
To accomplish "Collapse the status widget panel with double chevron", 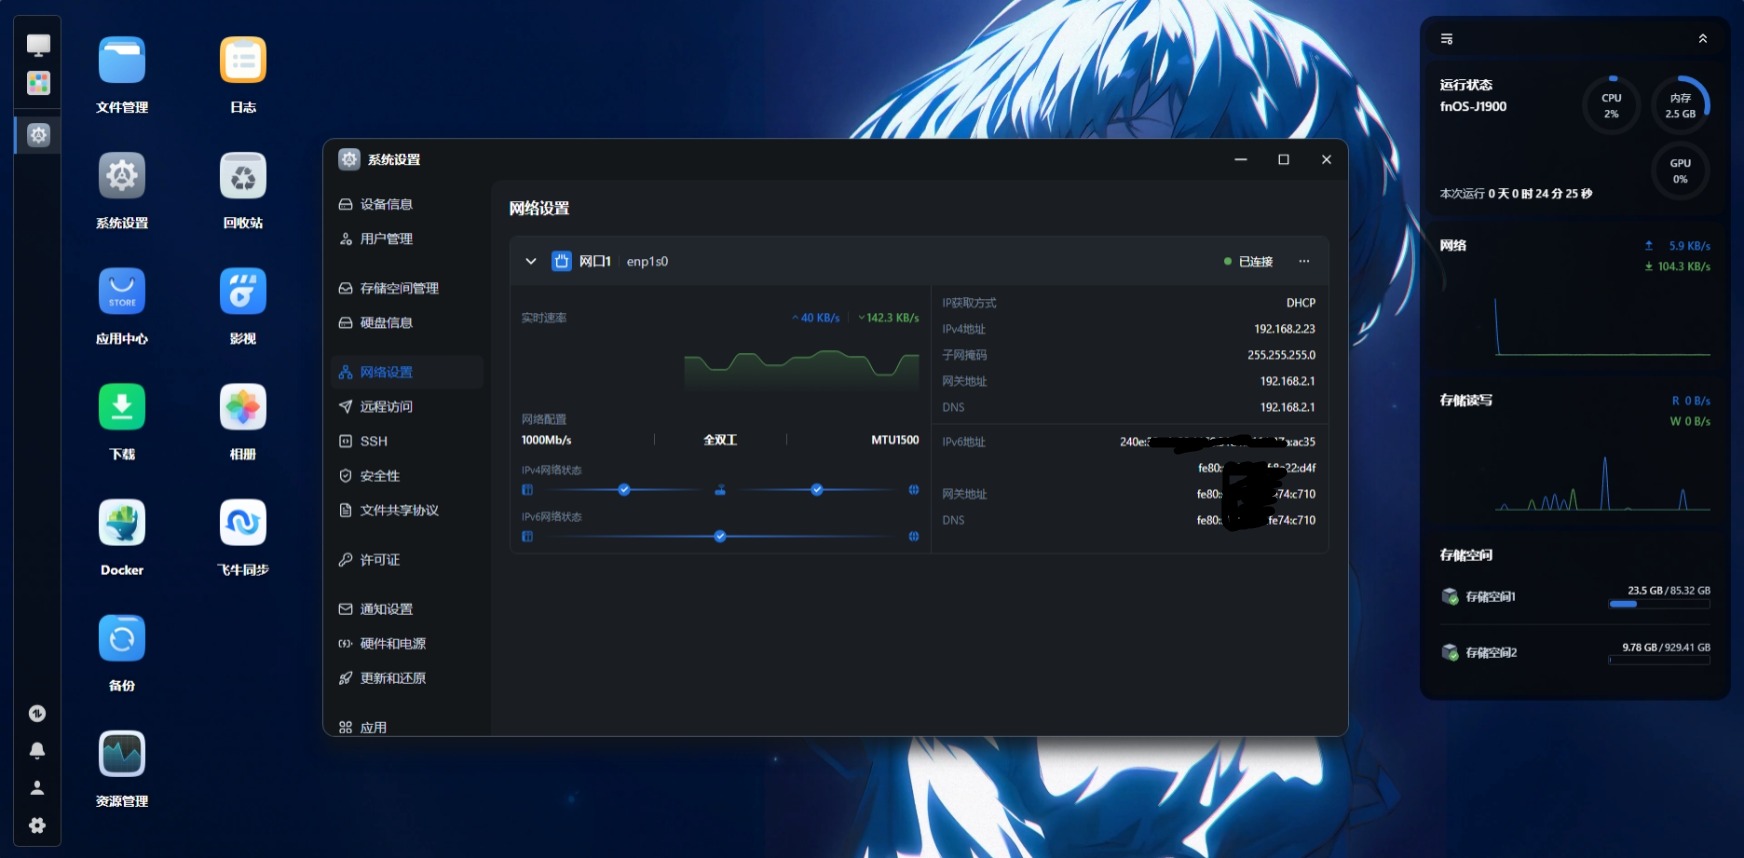I will click(x=1703, y=39).
